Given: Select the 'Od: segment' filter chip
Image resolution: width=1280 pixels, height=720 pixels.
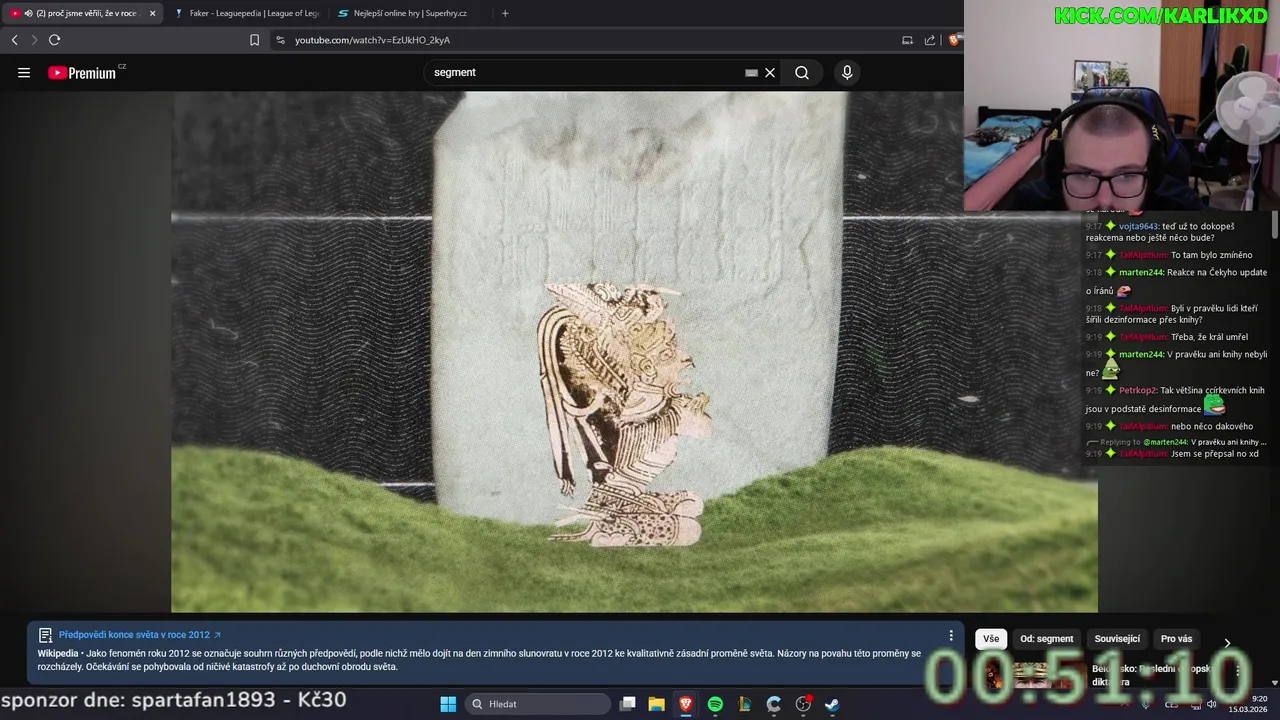Looking at the screenshot, I should click(x=1046, y=639).
